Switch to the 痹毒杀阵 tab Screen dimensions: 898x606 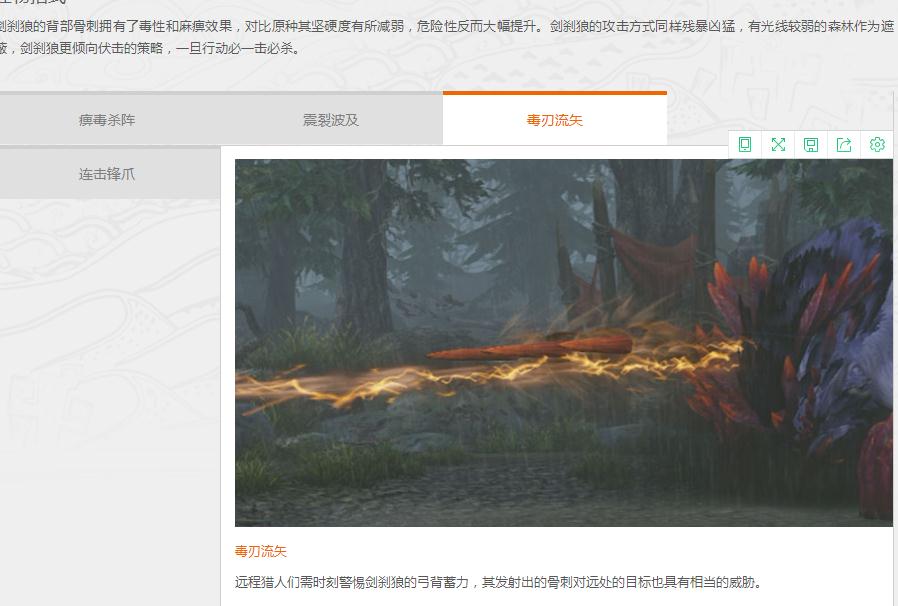pyautogui.click(x=107, y=120)
